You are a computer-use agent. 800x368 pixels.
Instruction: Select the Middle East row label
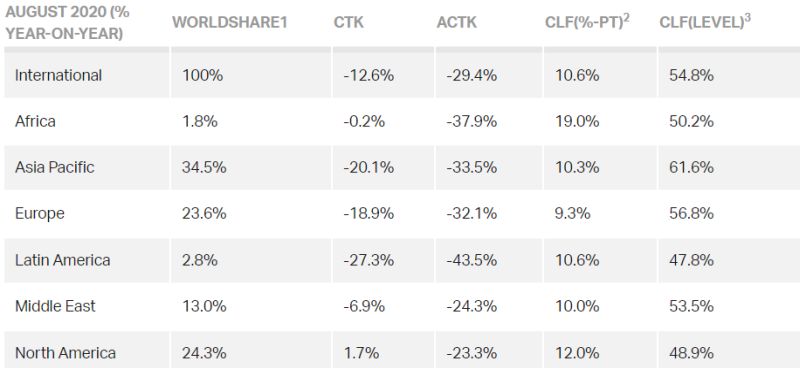point(55,306)
